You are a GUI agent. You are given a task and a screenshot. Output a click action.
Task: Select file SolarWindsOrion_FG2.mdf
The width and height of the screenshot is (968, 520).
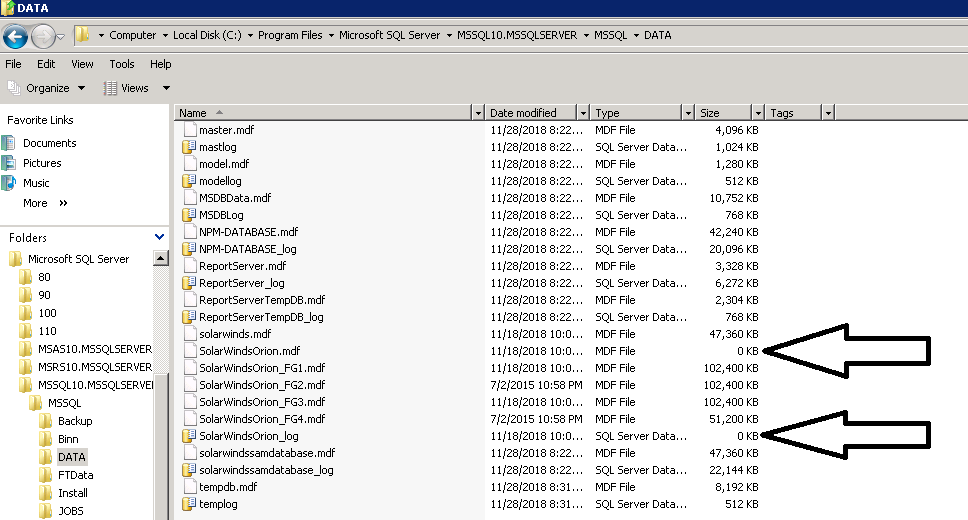[x=262, y=385]
